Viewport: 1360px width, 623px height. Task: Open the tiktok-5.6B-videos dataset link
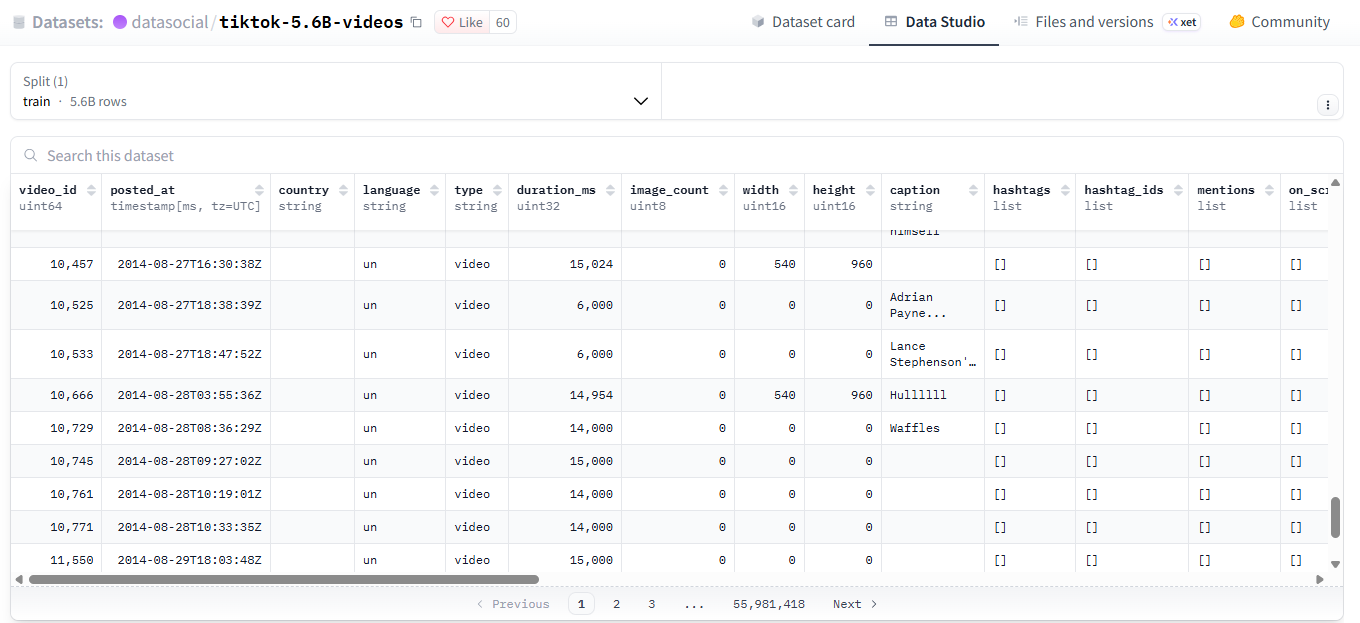point(311,22)
